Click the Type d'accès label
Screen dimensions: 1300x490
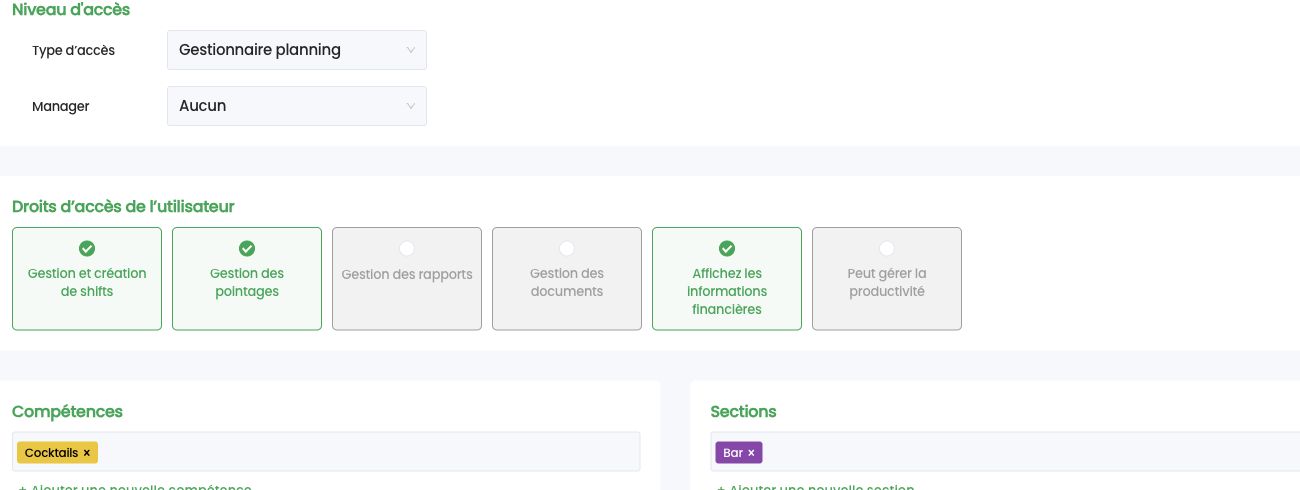73,50
